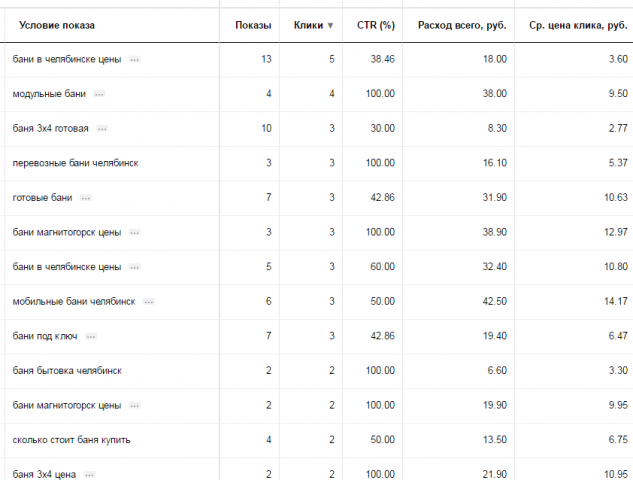Click Расход всего, руб. column header
633x480 pixels.
462,25
